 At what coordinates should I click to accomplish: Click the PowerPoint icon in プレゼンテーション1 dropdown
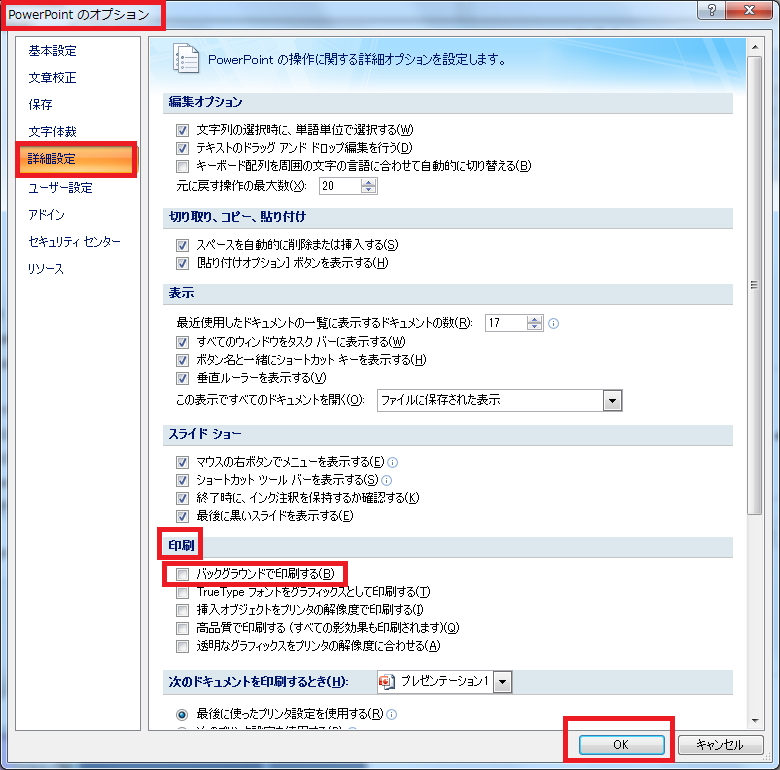point(387,681)
